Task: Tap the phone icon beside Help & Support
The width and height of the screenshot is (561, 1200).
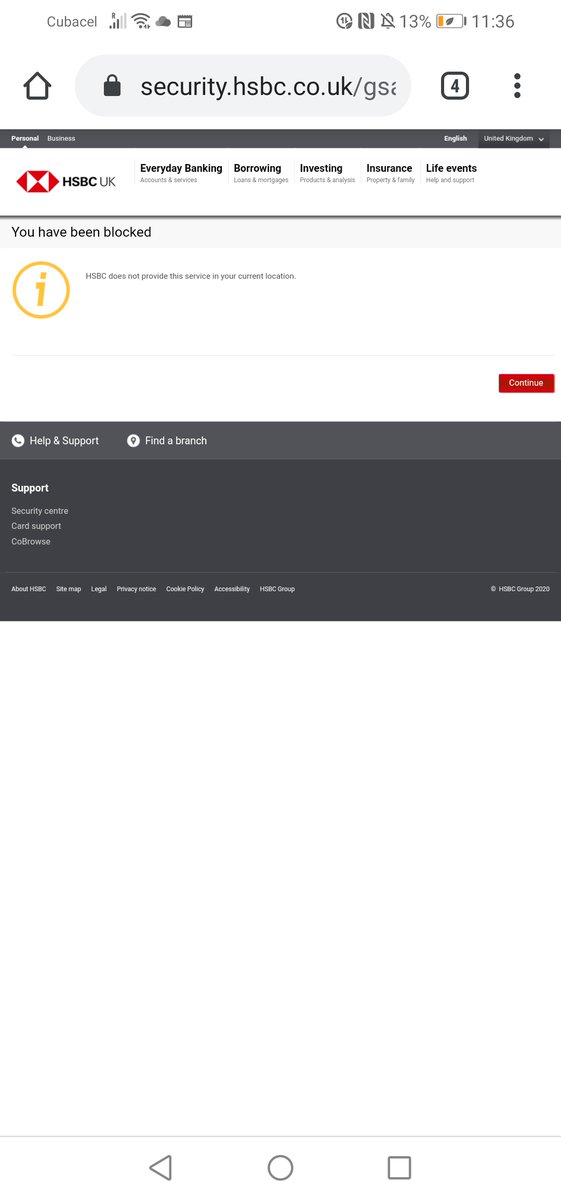Action: 18,441
